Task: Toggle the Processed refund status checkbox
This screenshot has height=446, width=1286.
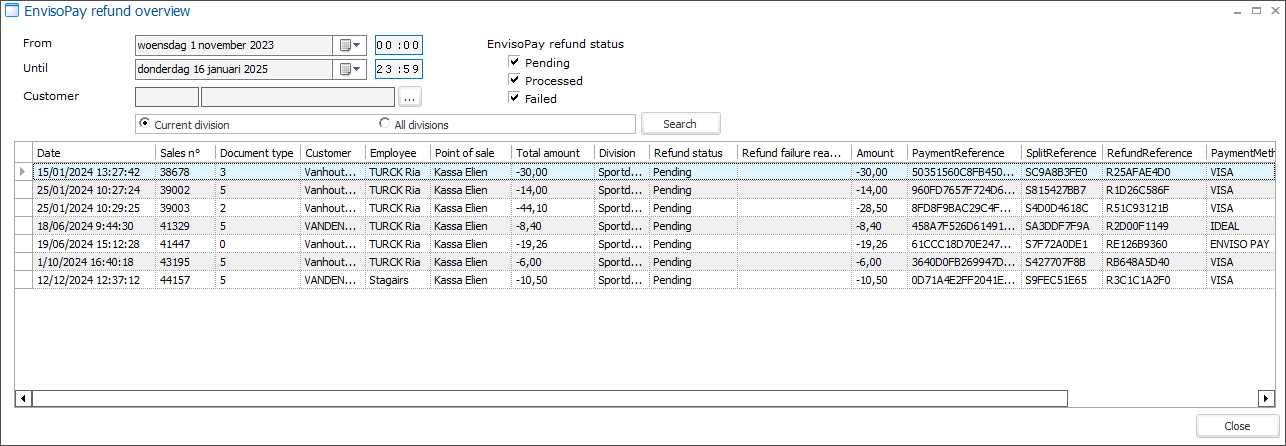Action: click(x=514, y=80)
